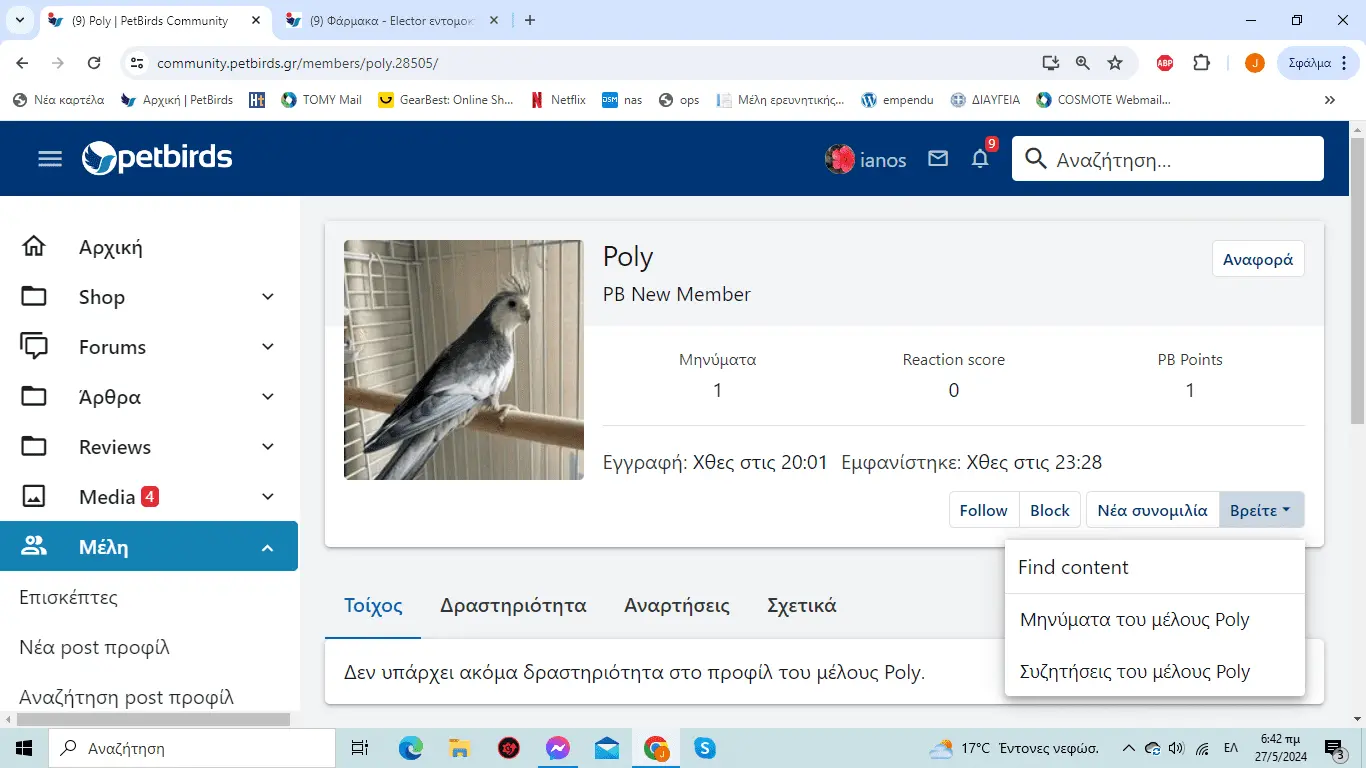Viewport: 1366px width, 768px height.
Task: Open Poly's cockatiel profile photo
Action: coord(464,360)
